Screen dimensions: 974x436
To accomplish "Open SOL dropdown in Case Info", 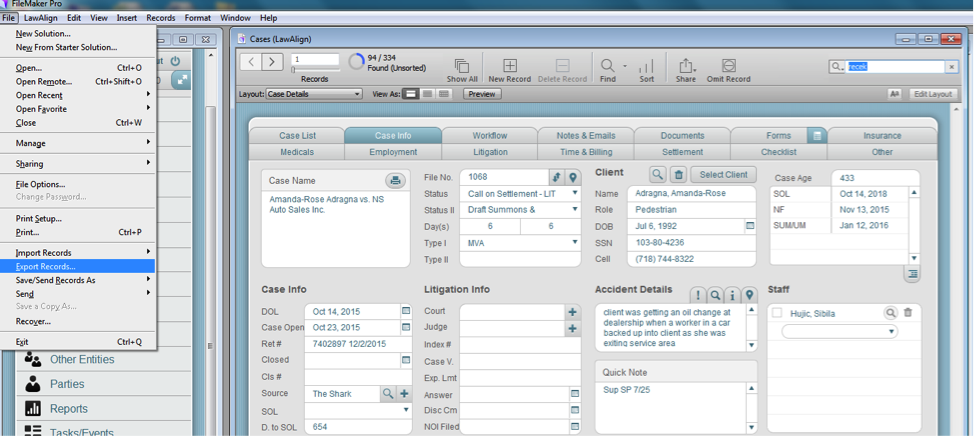I will tap(406, 410).
